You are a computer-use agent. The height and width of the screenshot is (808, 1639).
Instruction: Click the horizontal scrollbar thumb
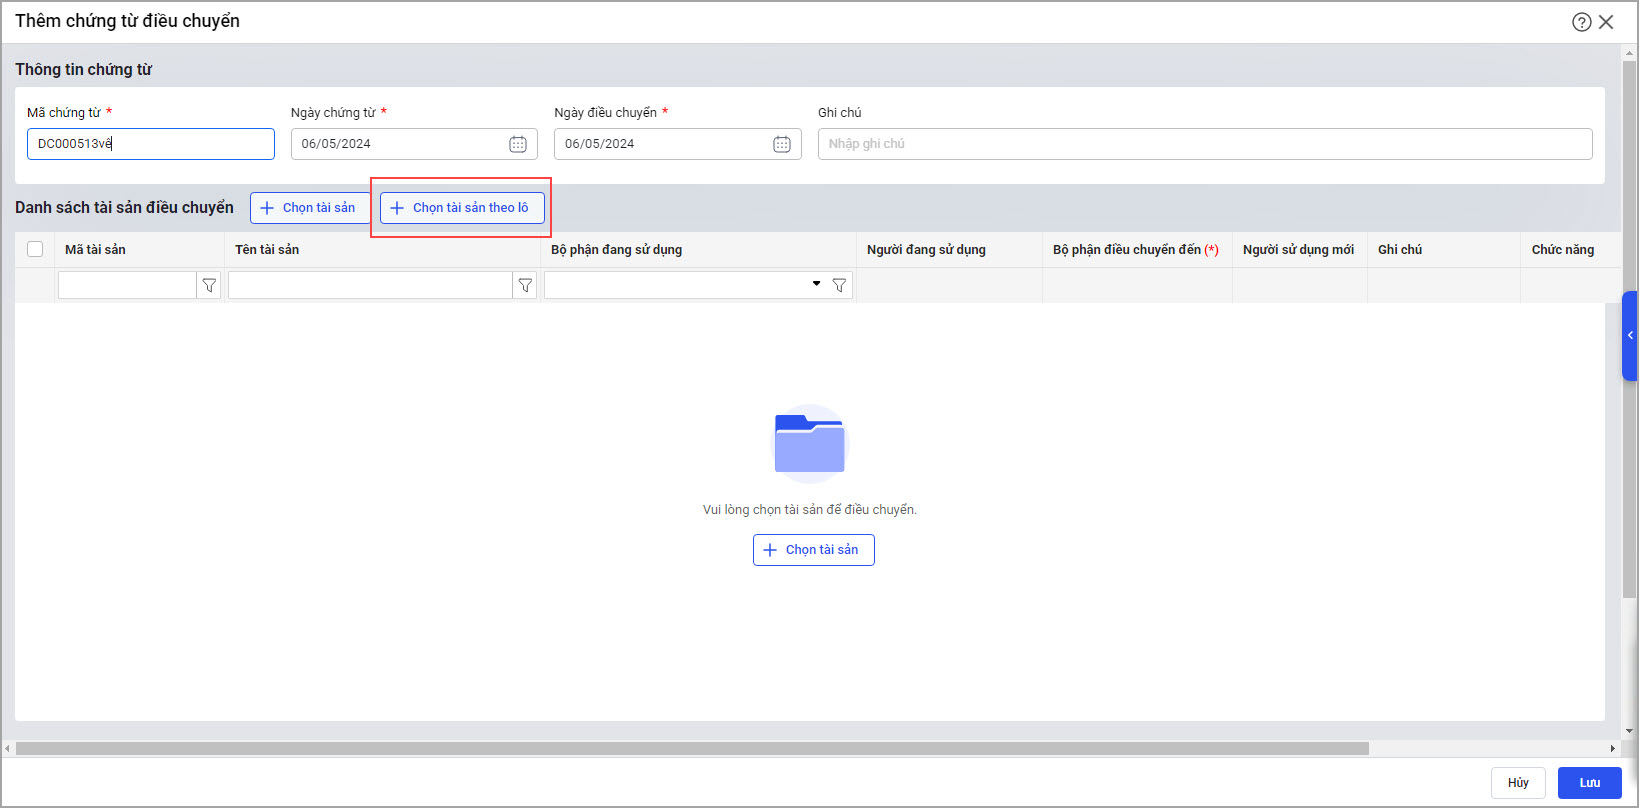tap(692, 749)
